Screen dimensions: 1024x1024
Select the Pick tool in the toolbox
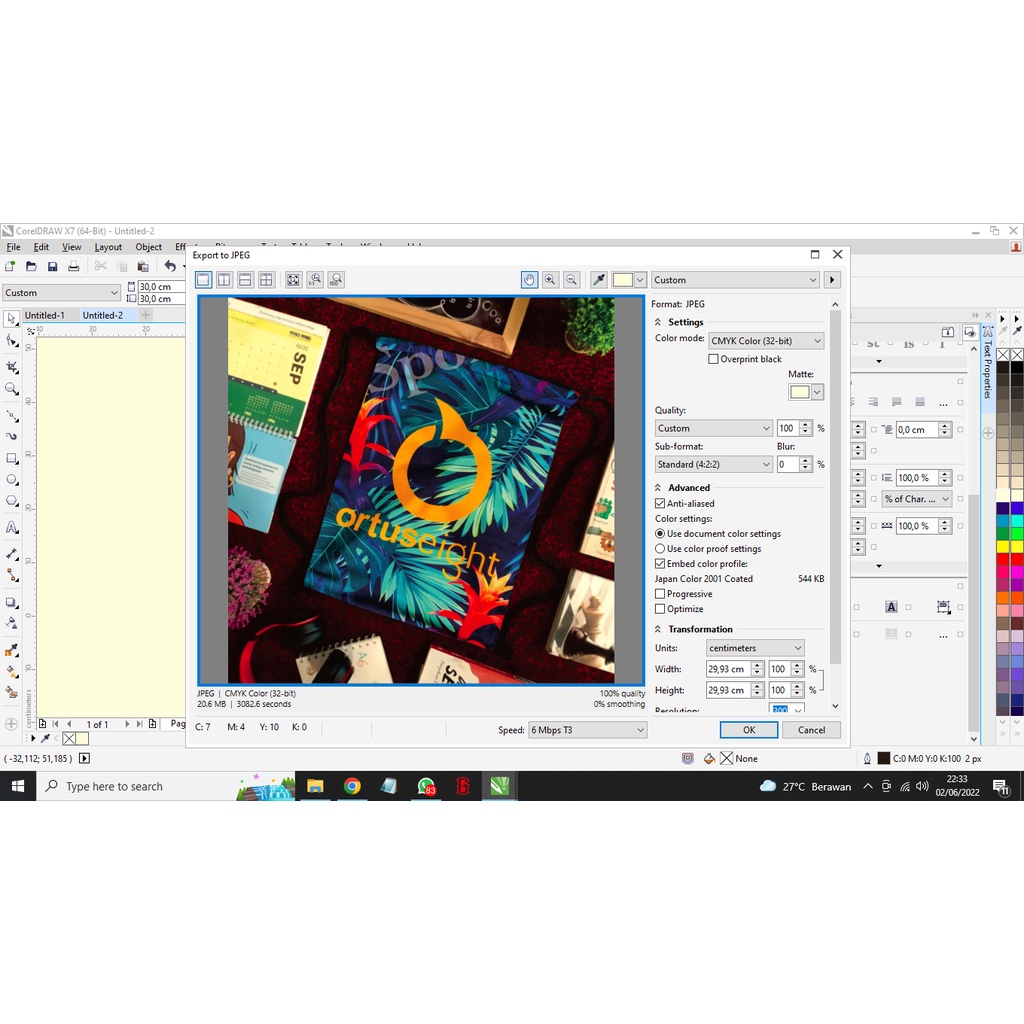click(x=11, y=319)
